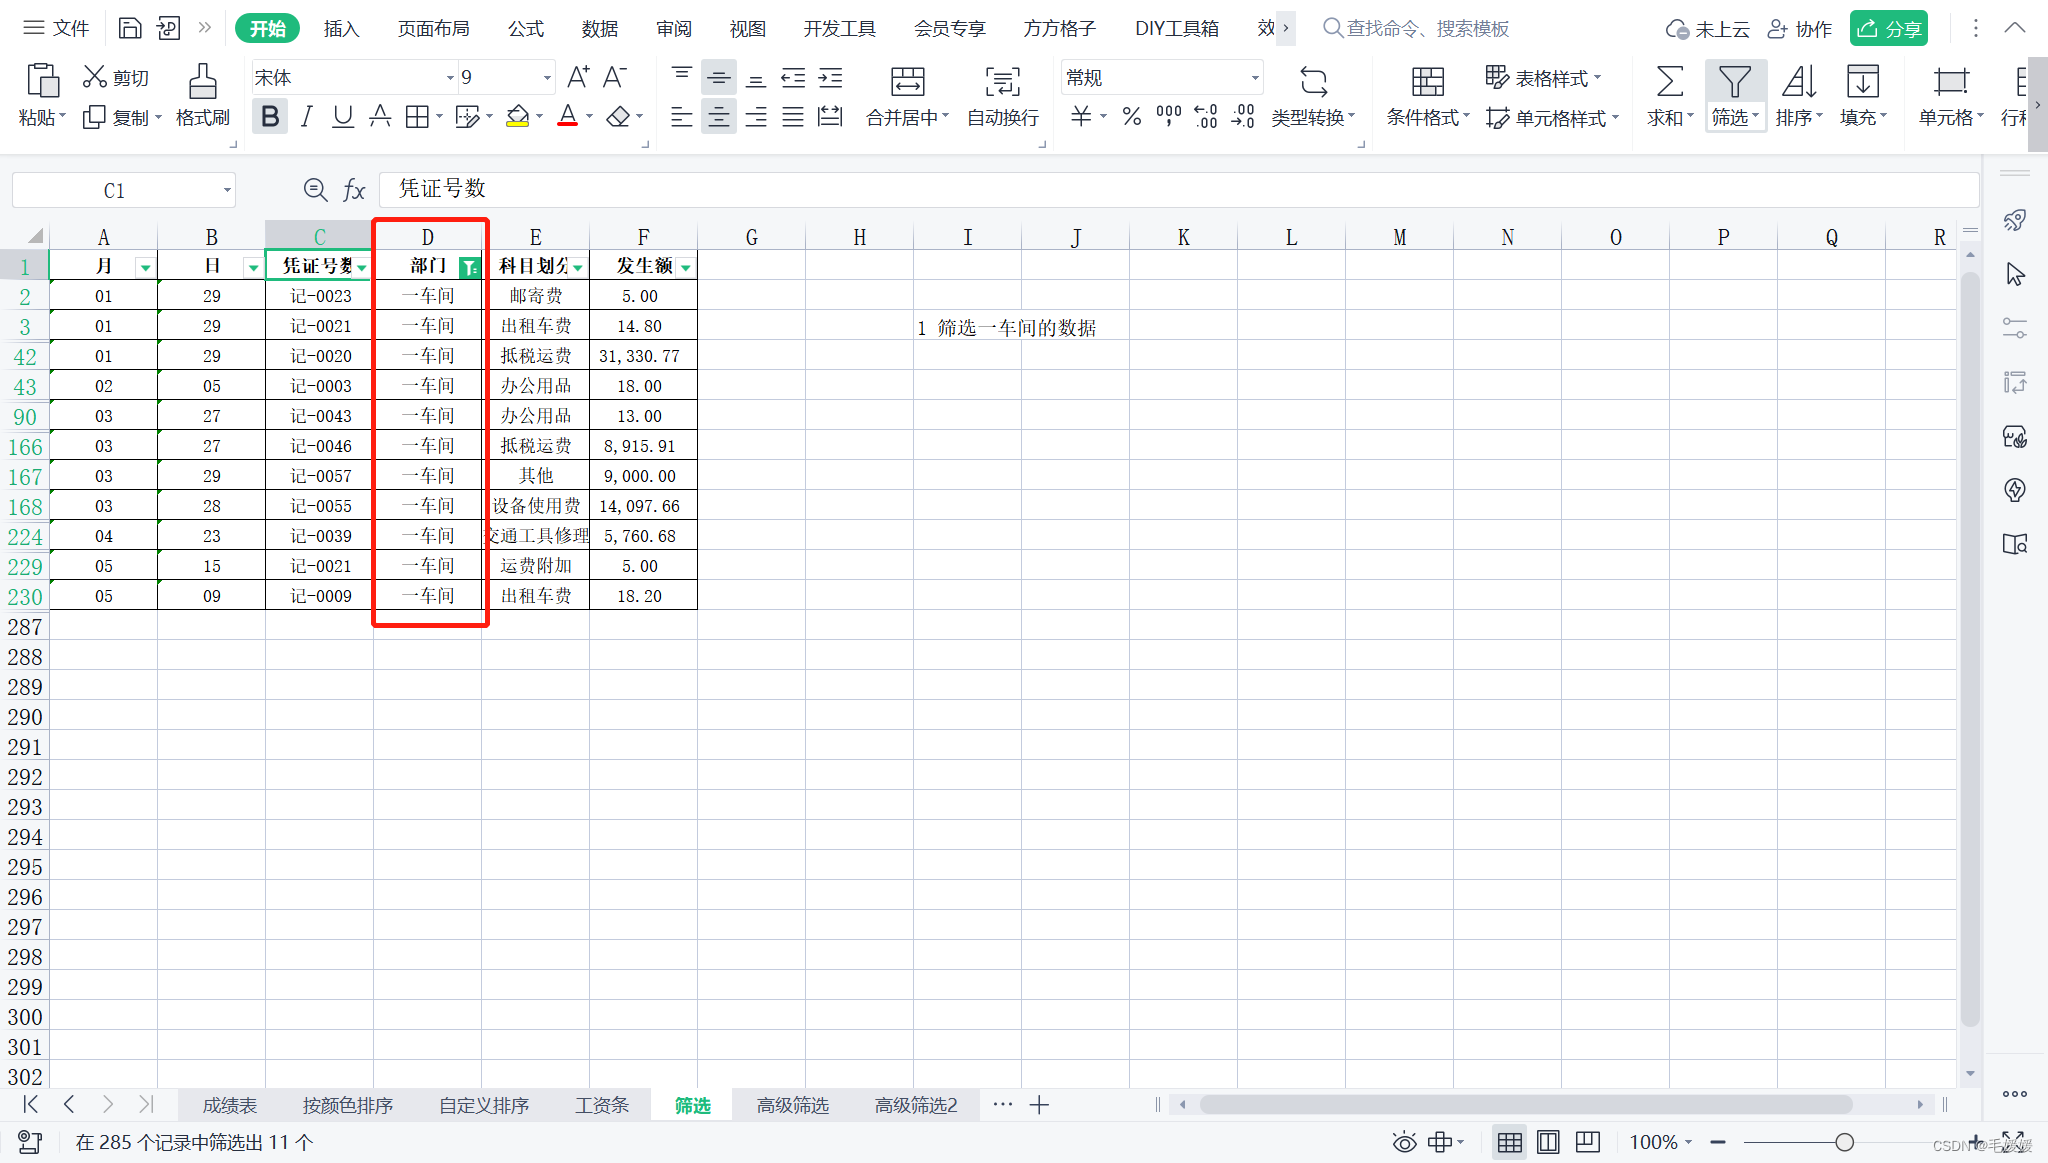Click the fill color bucket swatch
The height and width of the screenshot is (1163, 2048).
tap(517, 117)
